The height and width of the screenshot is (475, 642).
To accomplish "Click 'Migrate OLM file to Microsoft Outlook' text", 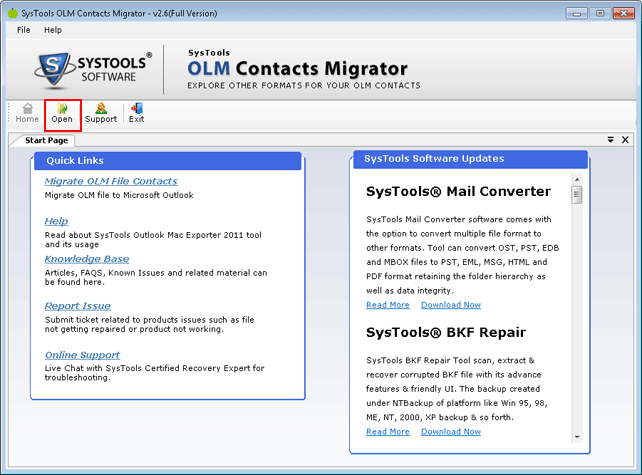I will pyautogui.click(x=119, y=195).
